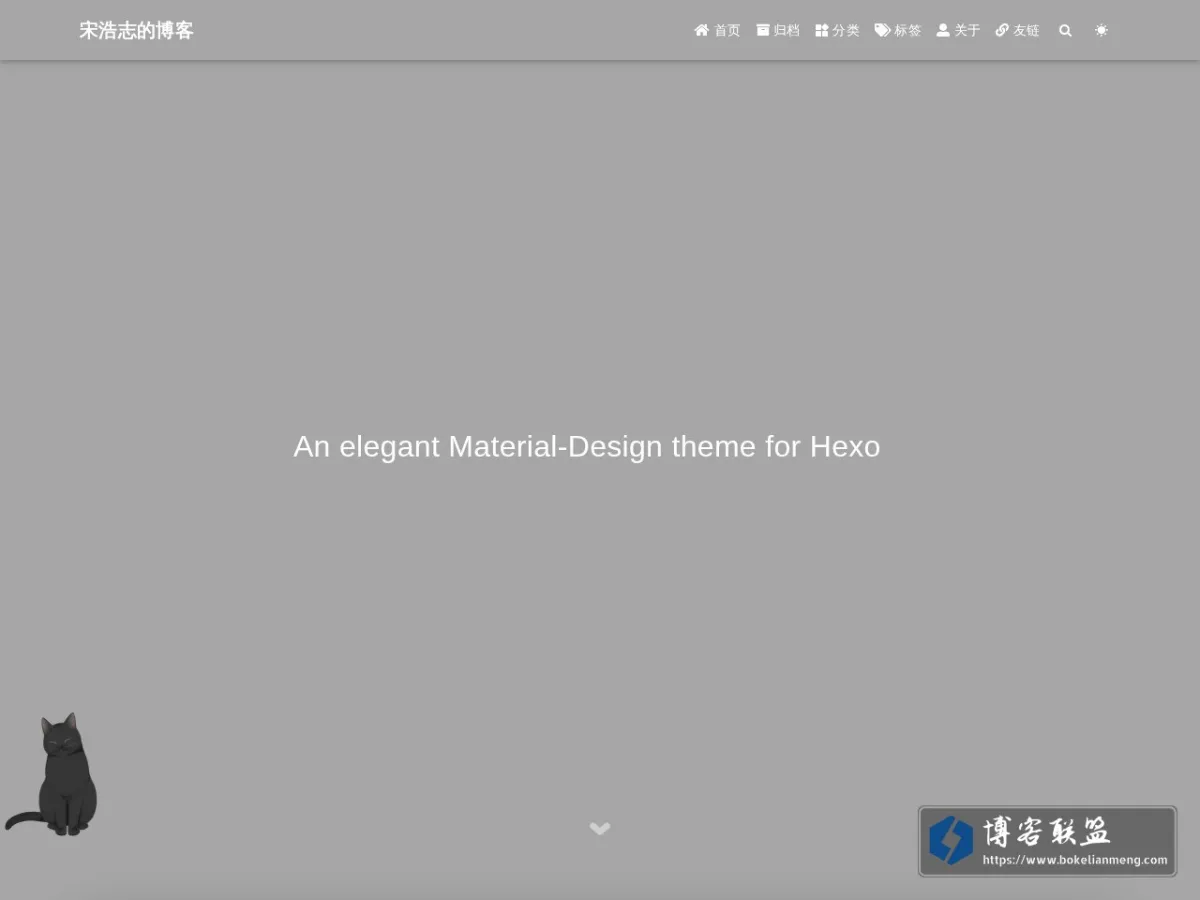Click the black cat mascot
Screen dimensions: 1200x900
click(52, 774)
